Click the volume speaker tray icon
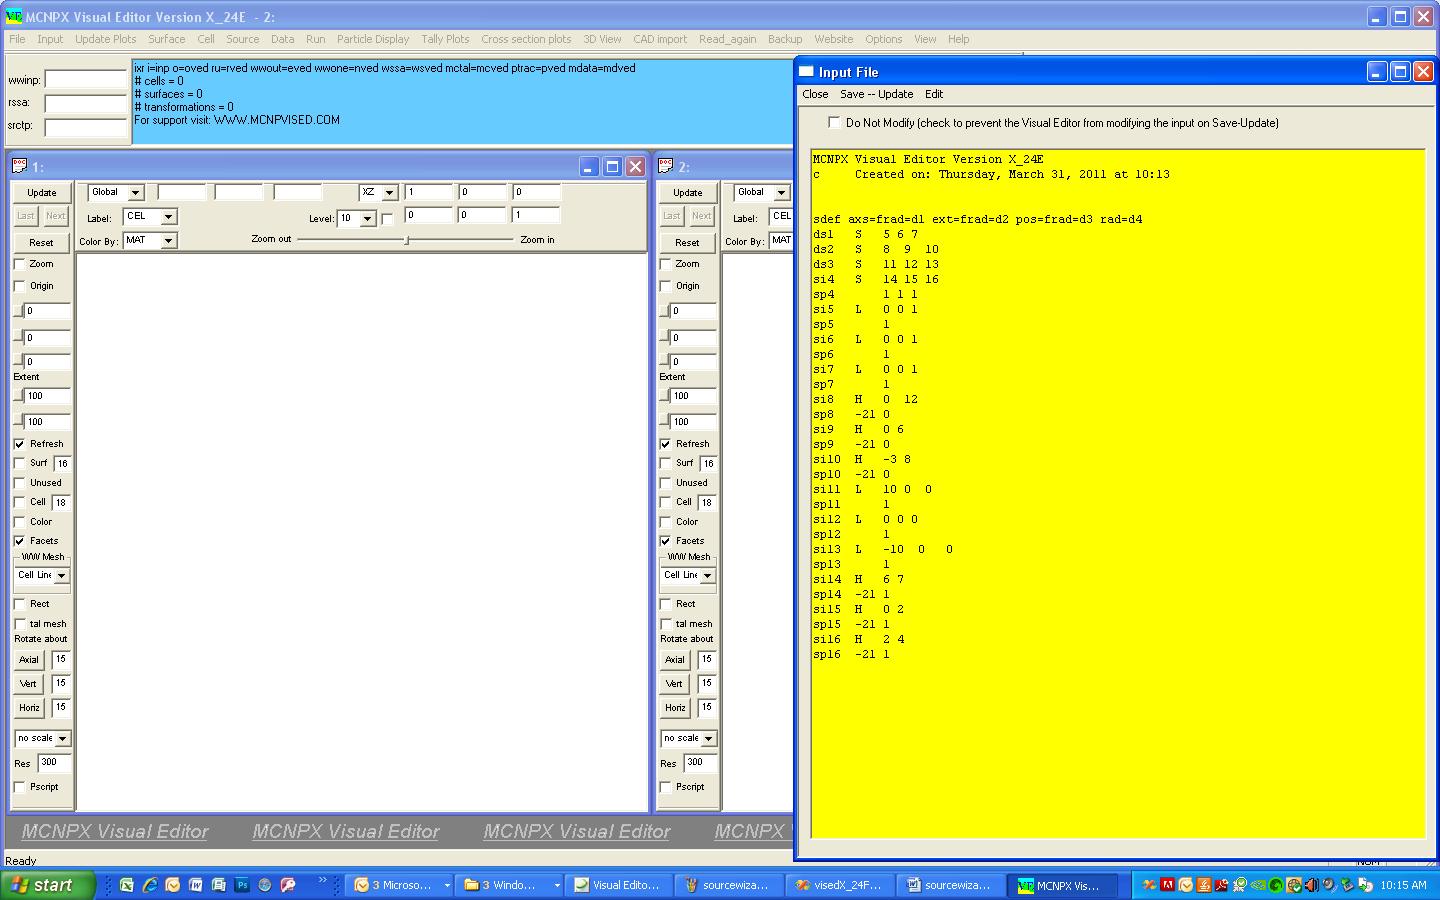Image resolution: width=1440 pixels, height=900 pixels. pos(1312,885)
